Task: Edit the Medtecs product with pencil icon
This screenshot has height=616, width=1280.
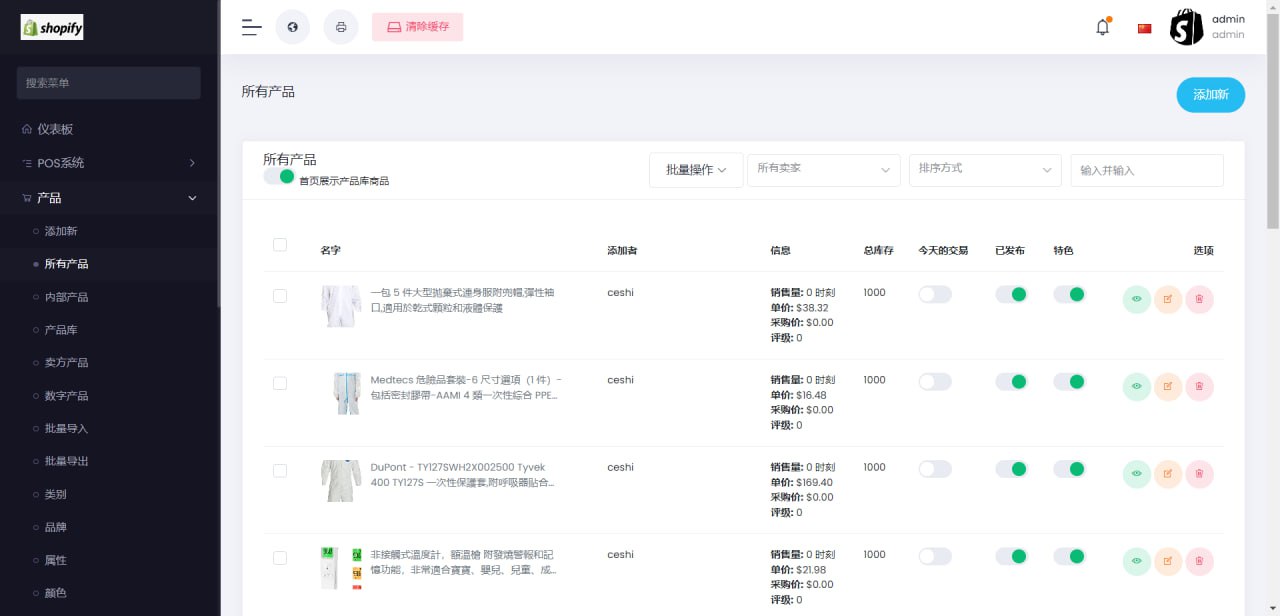Action: coord(1168,386)
